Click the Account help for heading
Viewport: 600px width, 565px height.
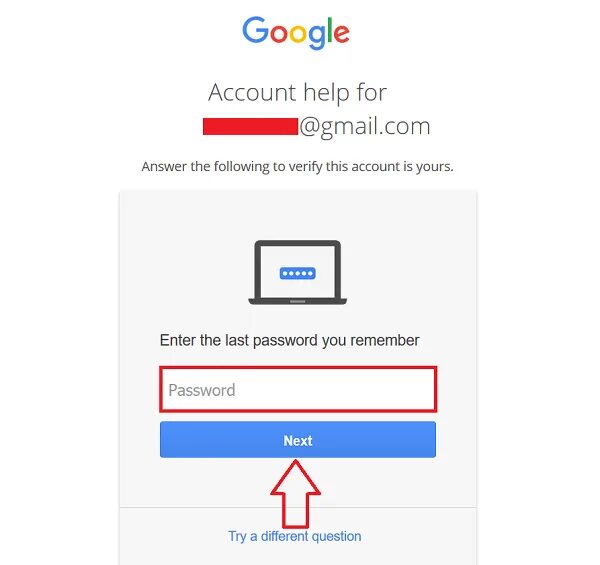coord(297,93)
